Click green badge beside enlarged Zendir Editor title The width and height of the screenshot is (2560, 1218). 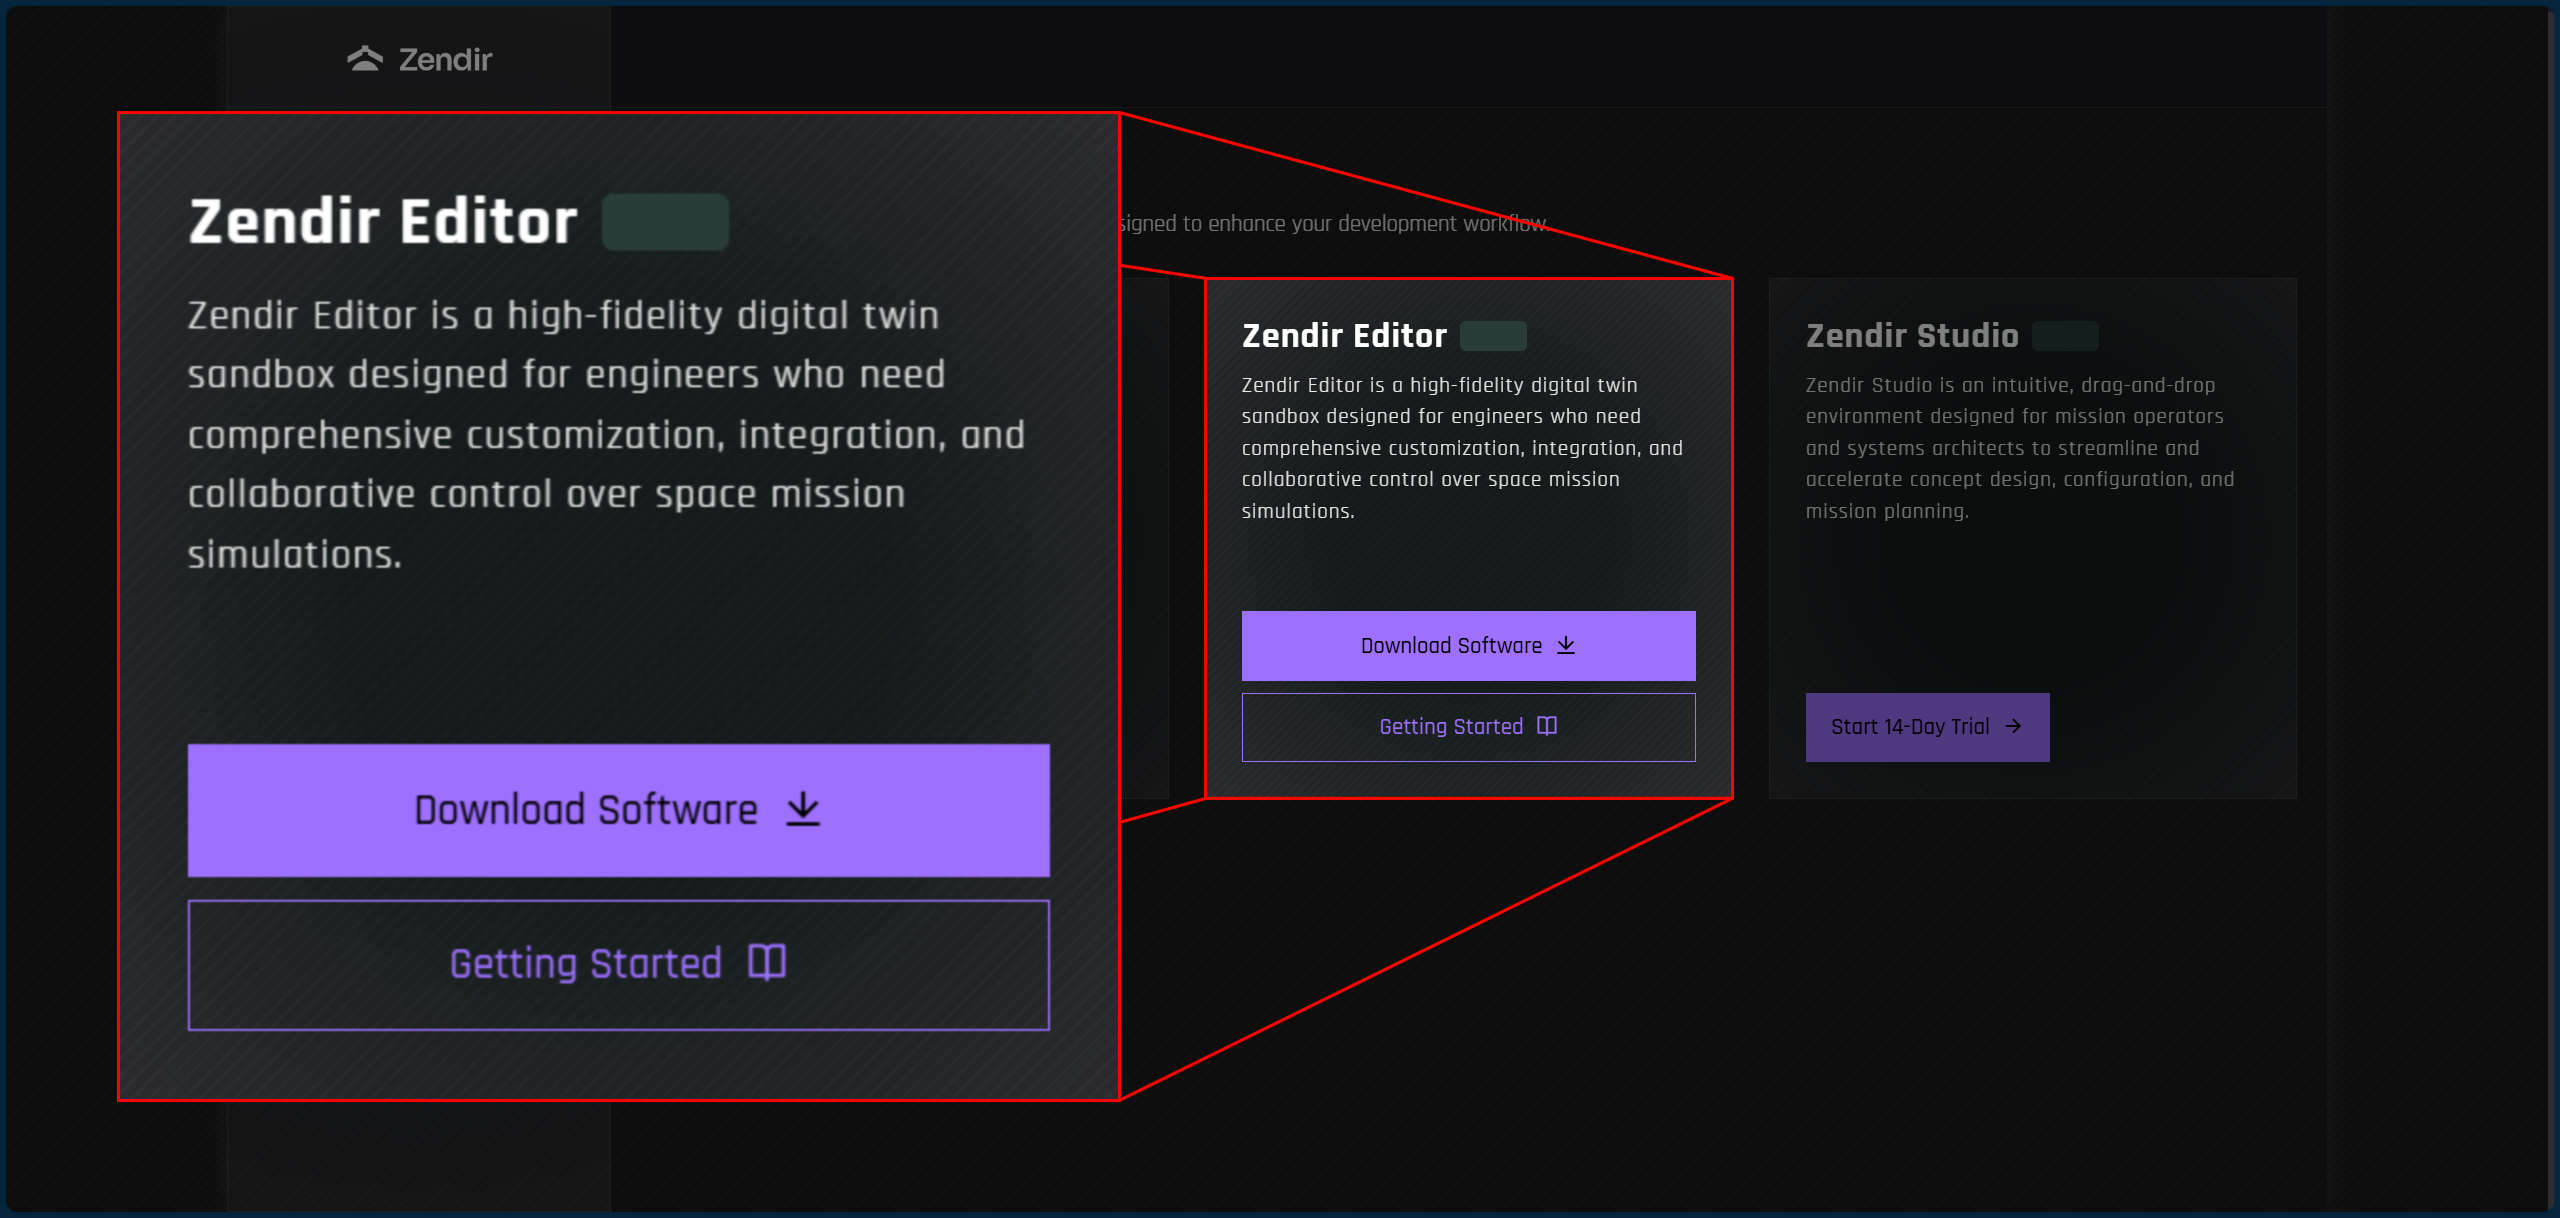click(665, 221)
